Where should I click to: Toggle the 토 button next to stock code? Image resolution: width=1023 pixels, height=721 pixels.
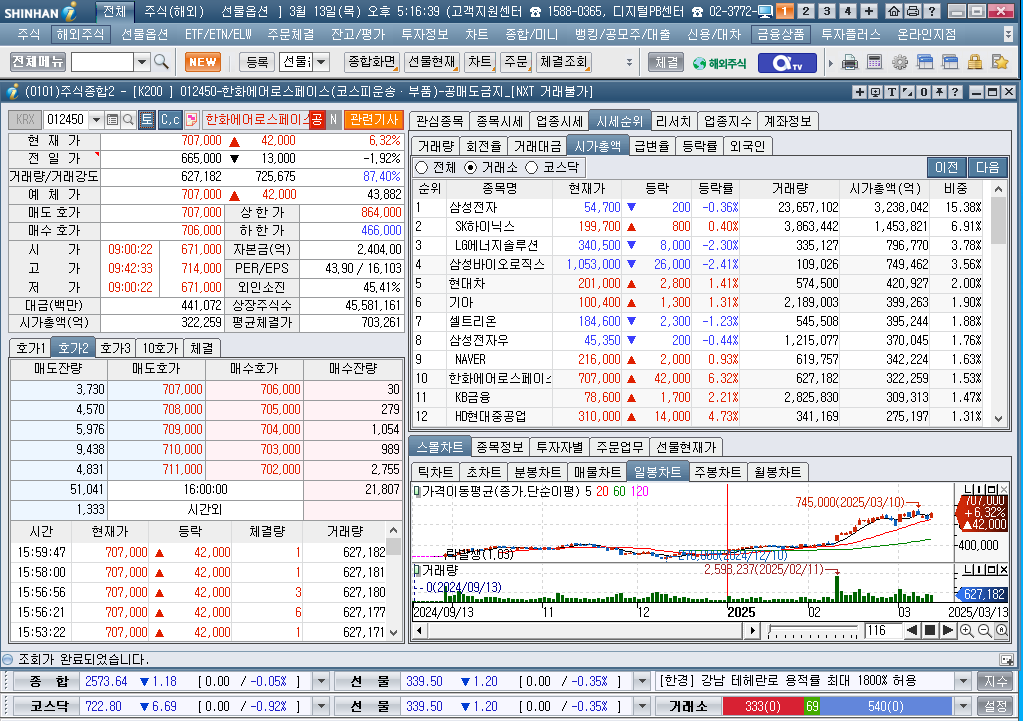click(x=147, y=119)
